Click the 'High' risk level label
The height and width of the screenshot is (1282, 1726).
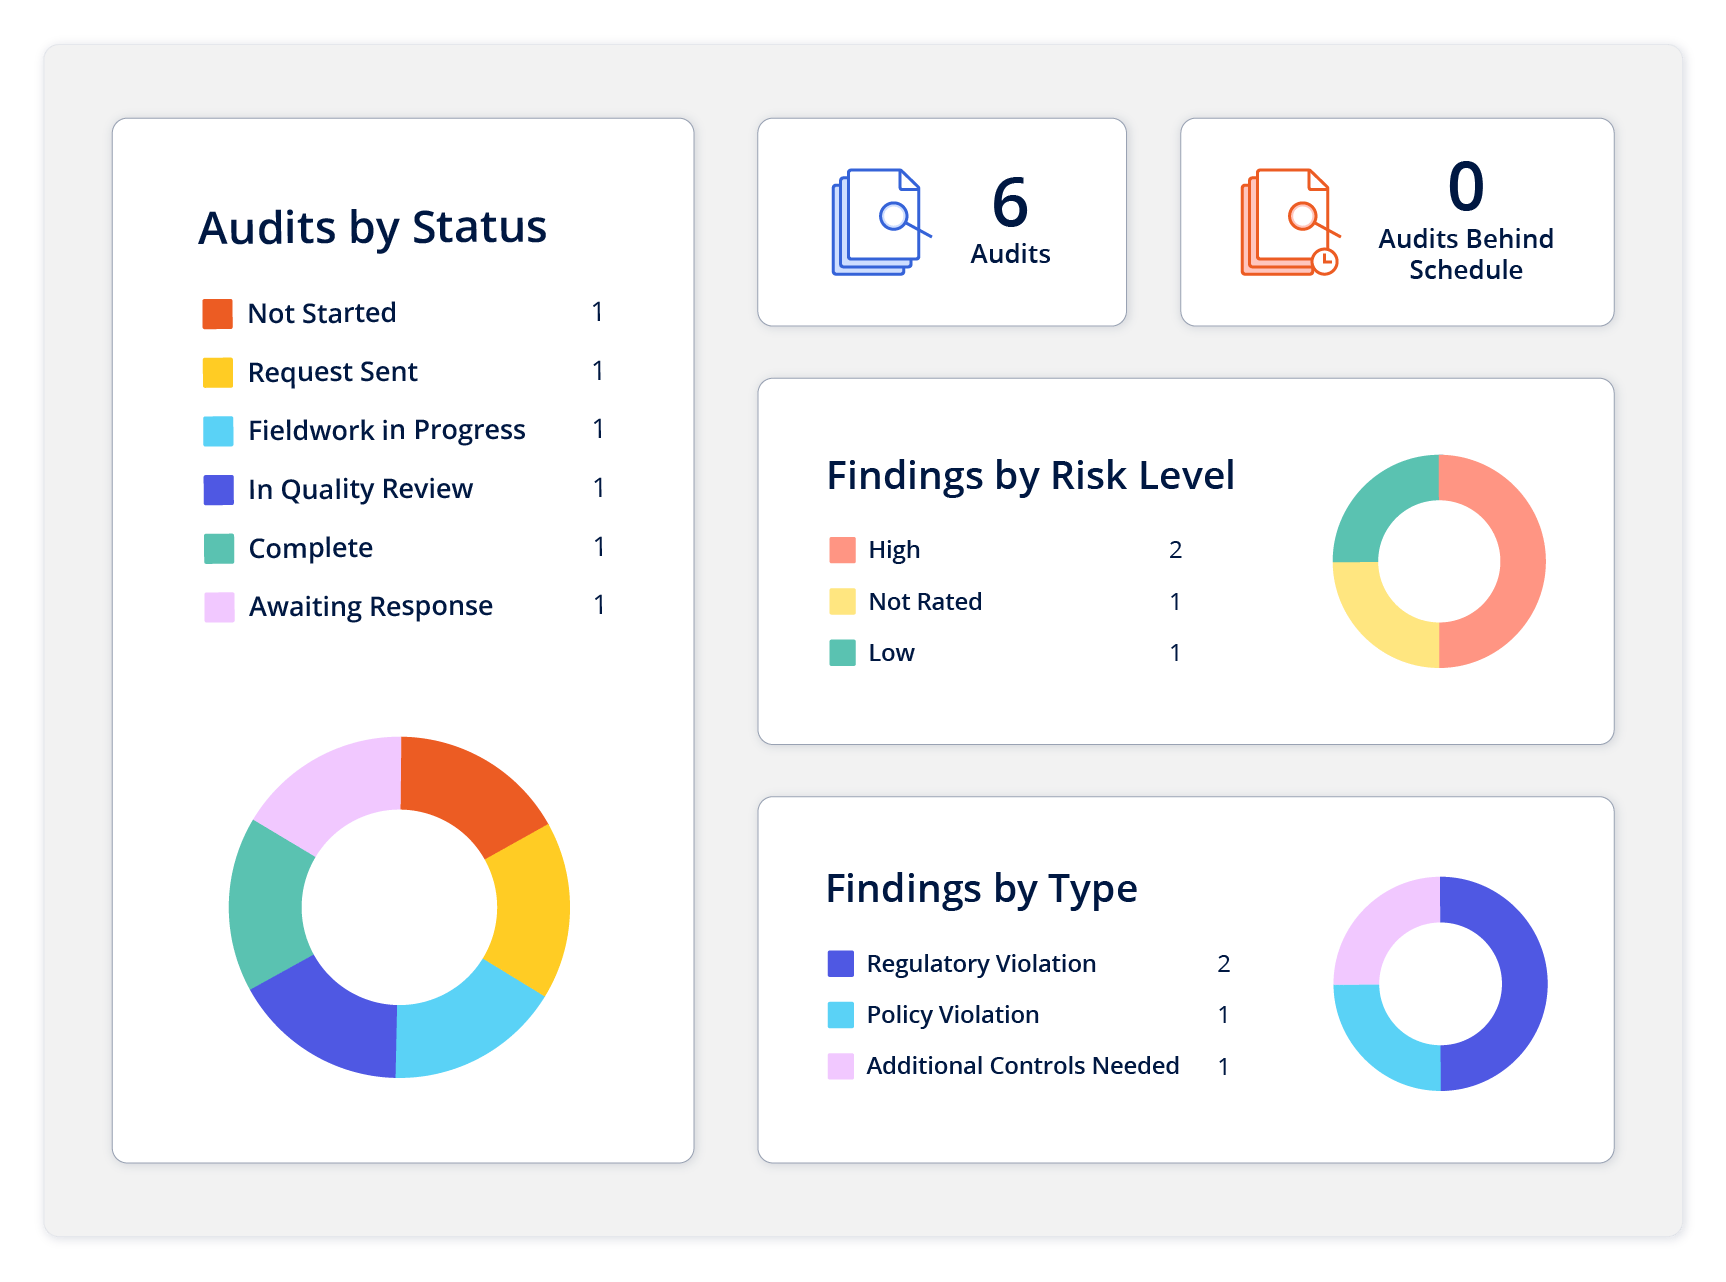(x=894, y=550)
